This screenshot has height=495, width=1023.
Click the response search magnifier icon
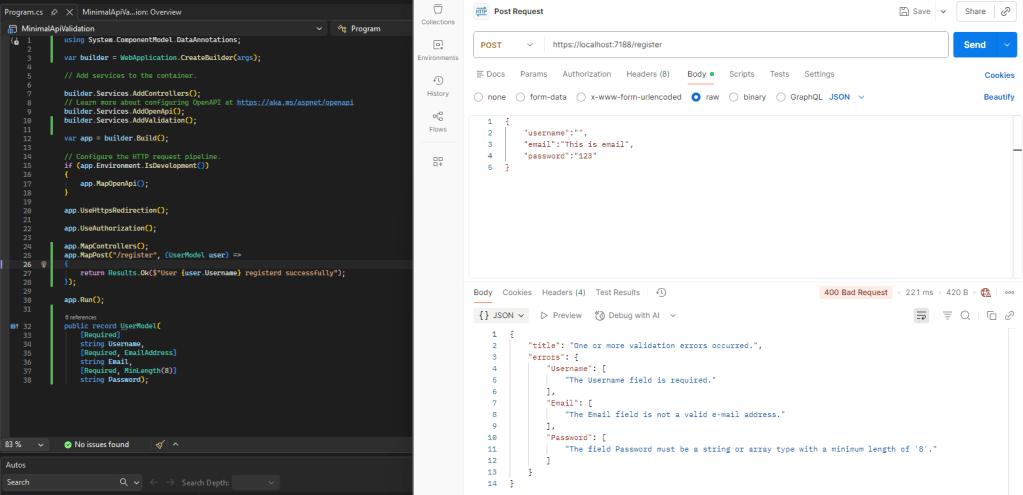[x=965, y=315]
